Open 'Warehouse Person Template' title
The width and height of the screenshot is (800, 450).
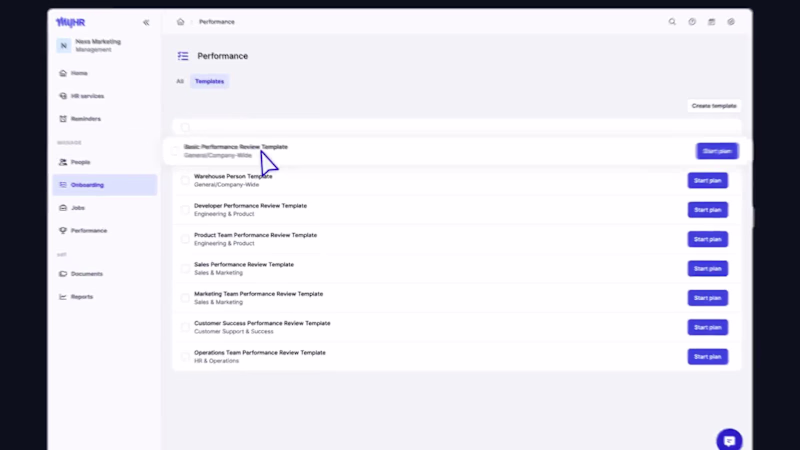click(233, 177)
